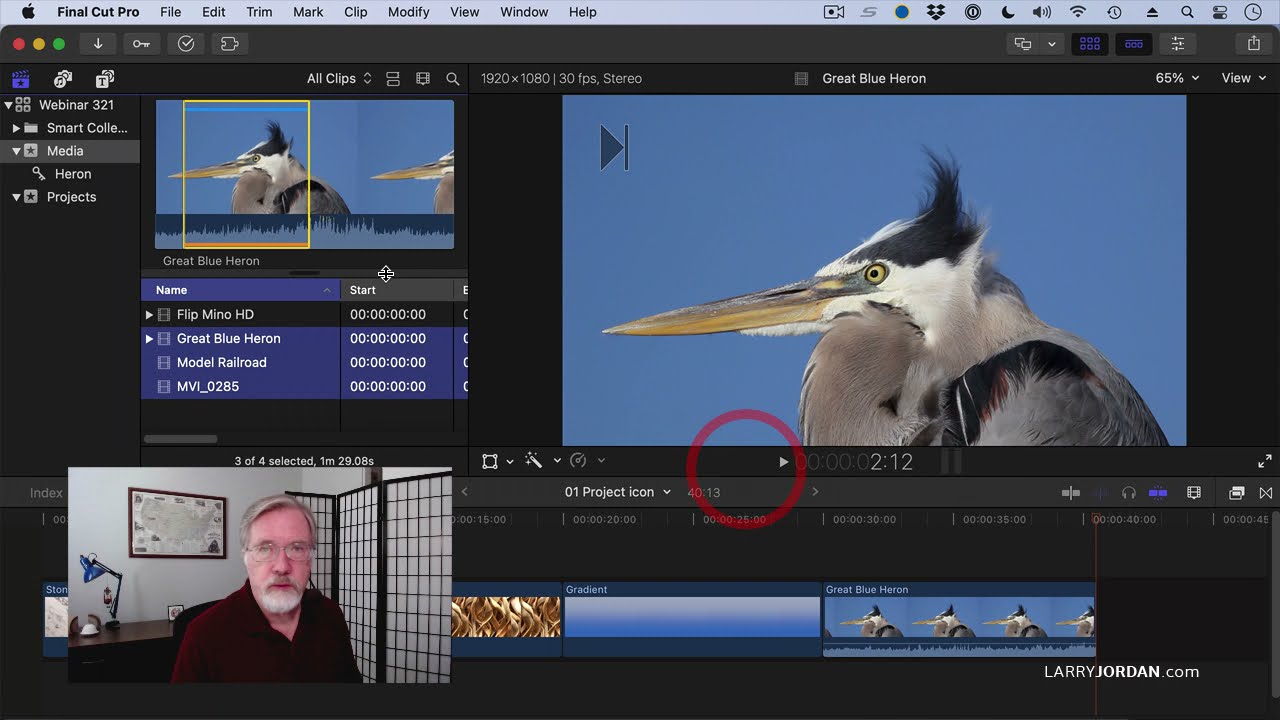This screenshot has height=720, width=1280.
Task: Show the Effects browser icon
Action: [1237, 493]
